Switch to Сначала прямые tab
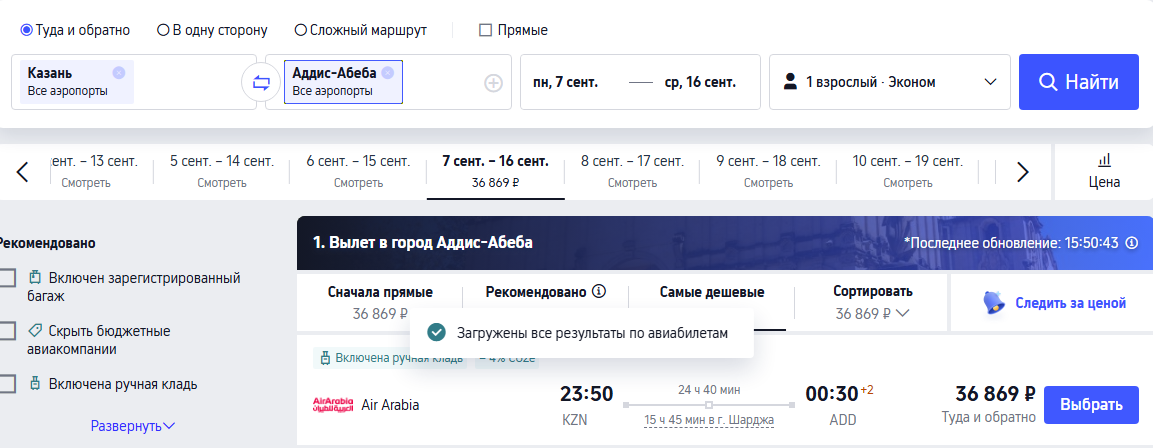This screenshot has height=448, width=1153. pos(380,302)
